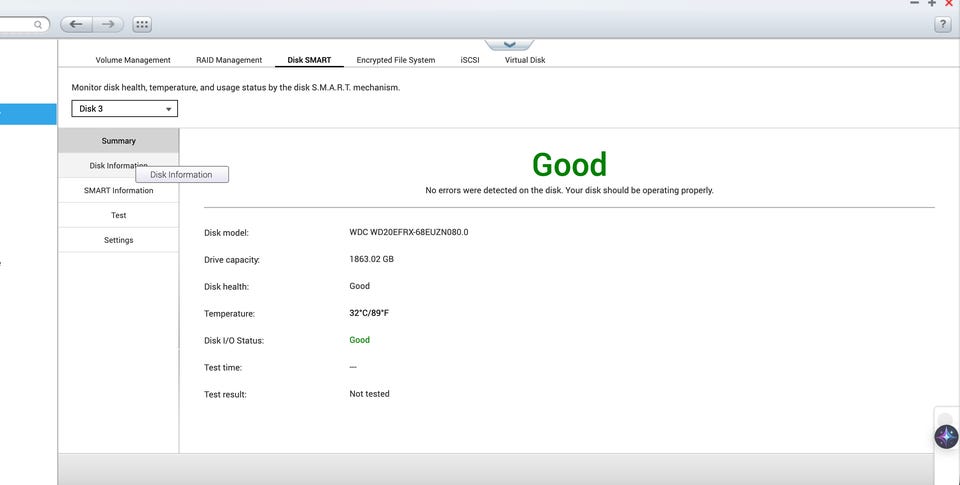Switch to RAID Management tab
This screenshot has width=960, height=485.
(x=229, y=60)
